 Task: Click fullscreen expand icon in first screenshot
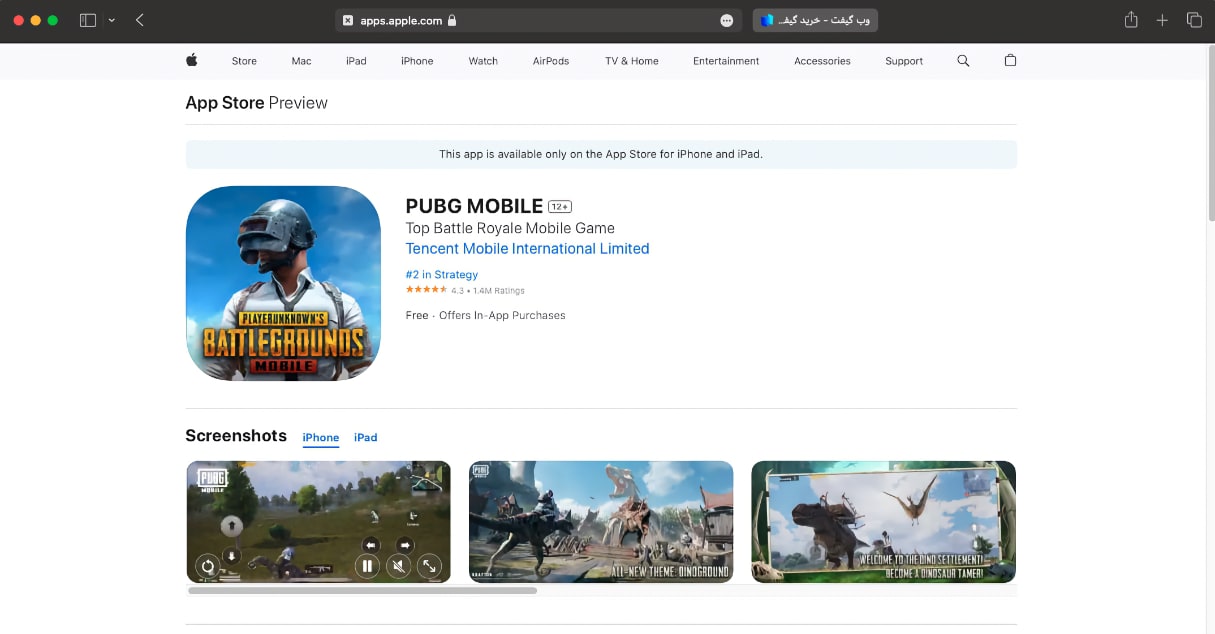[x=429, y=566]
